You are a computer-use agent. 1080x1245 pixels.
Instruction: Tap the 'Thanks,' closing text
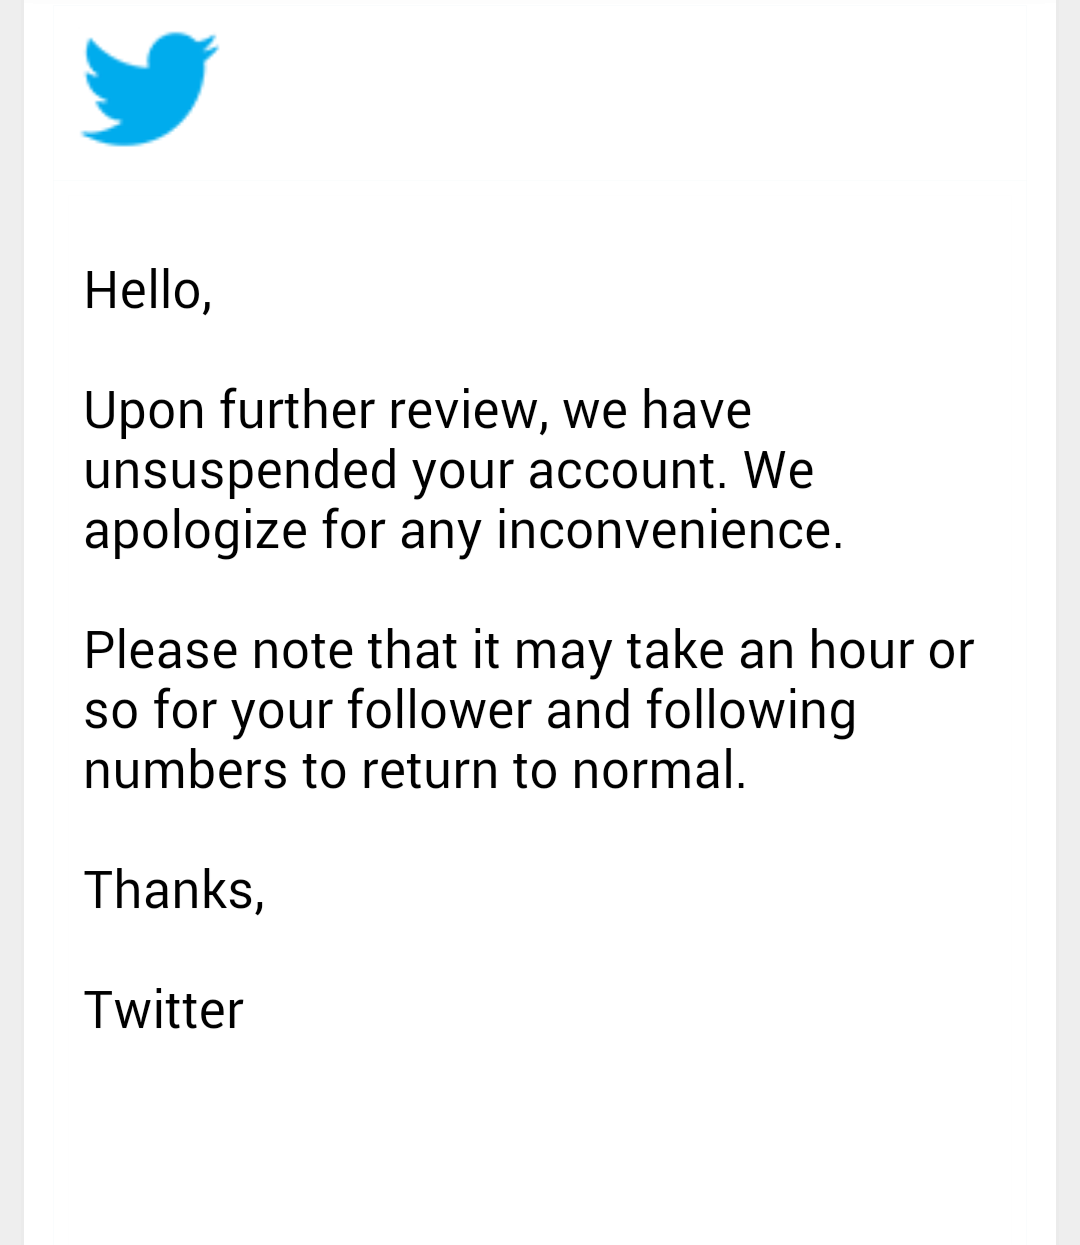174,891
